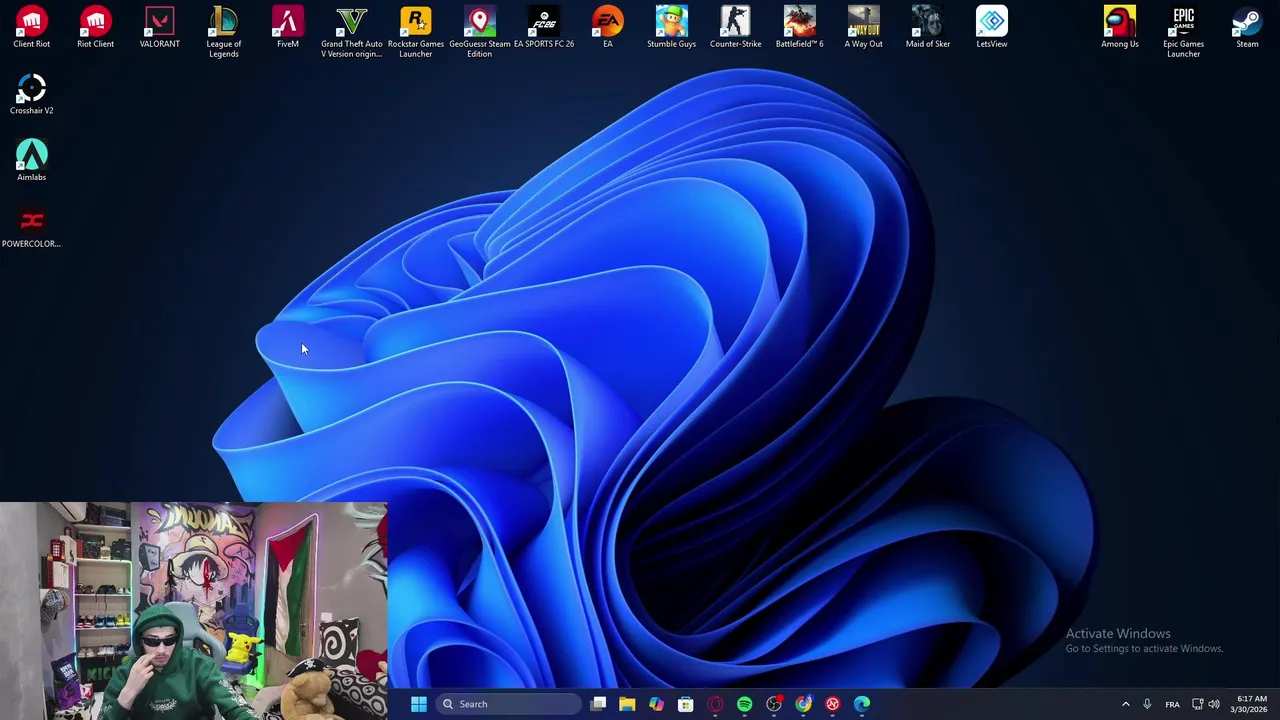Viewport: 1280px width, 720px height.
Task: Open Spotify from the taskbar
Action: click(x=744, y=704)
